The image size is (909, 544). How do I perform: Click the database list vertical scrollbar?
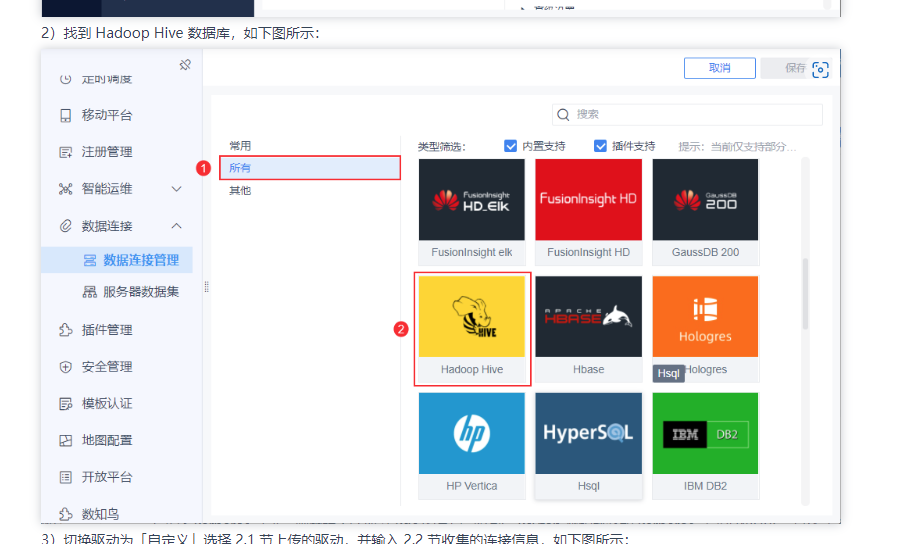805,295
